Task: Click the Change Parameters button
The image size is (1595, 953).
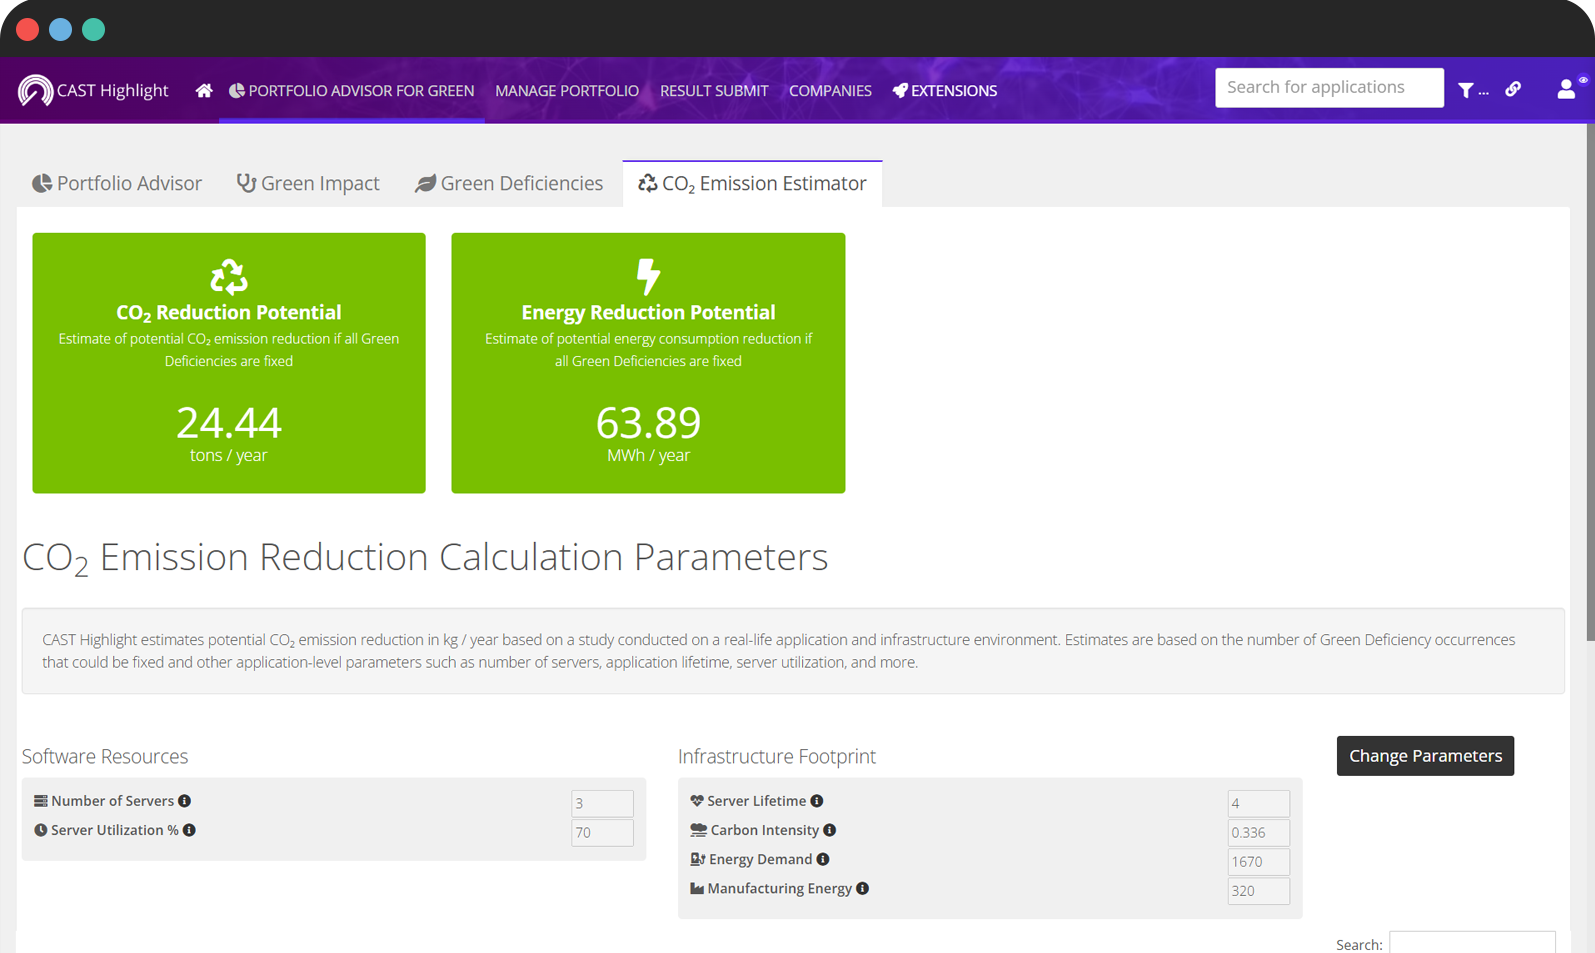Action: click(x=1425, y=756)
